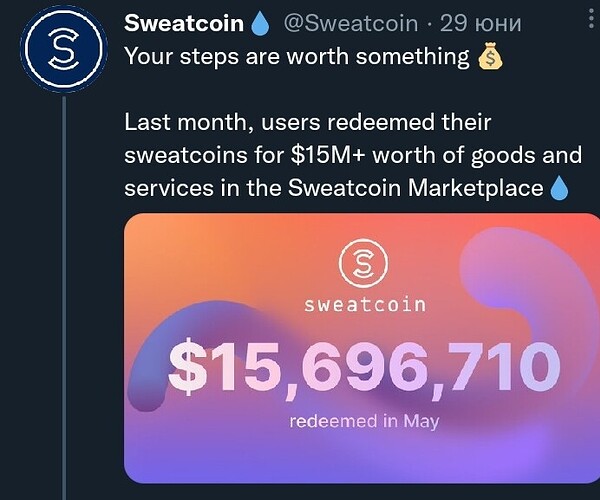Click the Sweatcoin display name
This screenshot has height=500, width=600.
point(184,23)
